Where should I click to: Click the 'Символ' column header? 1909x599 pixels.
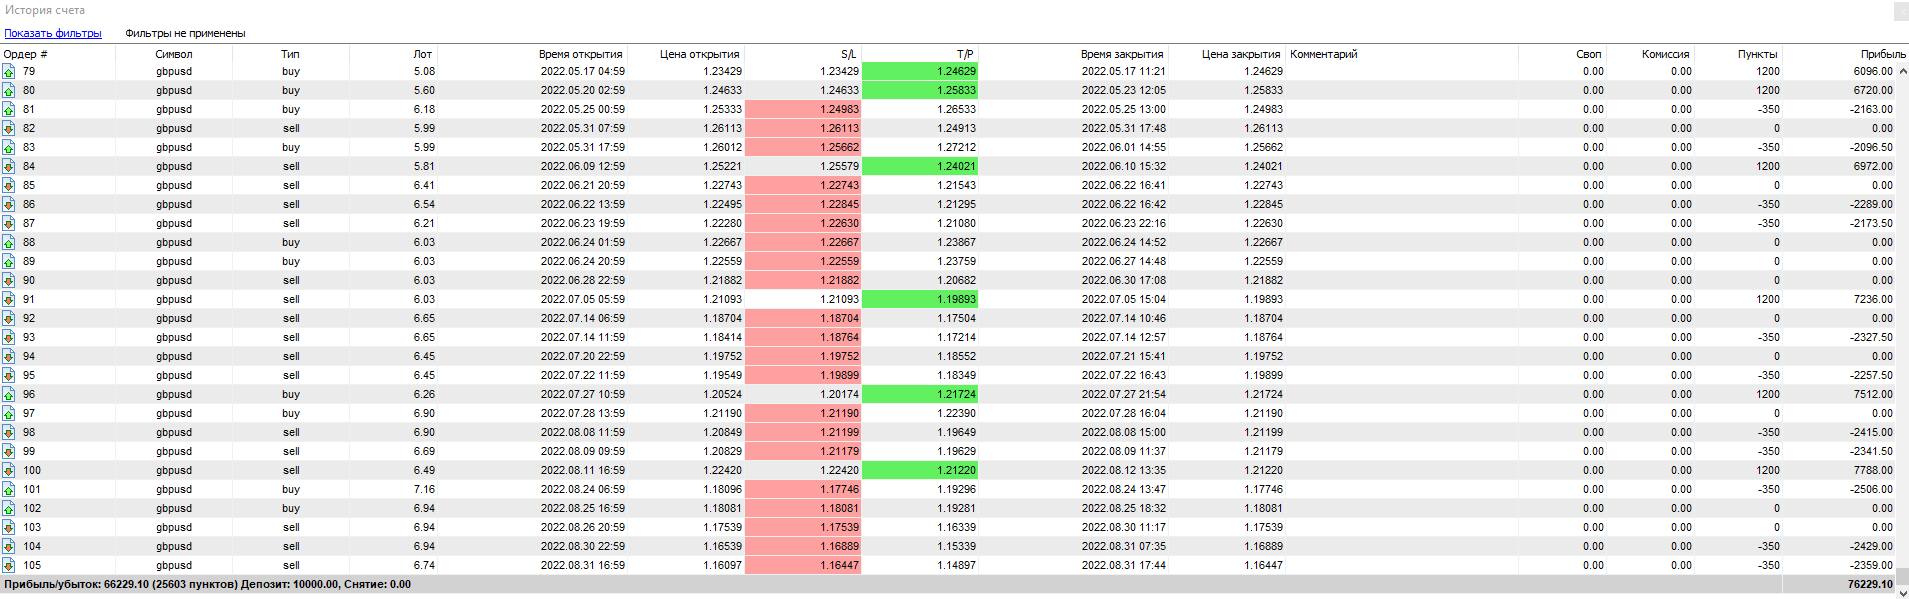[174, 54]
